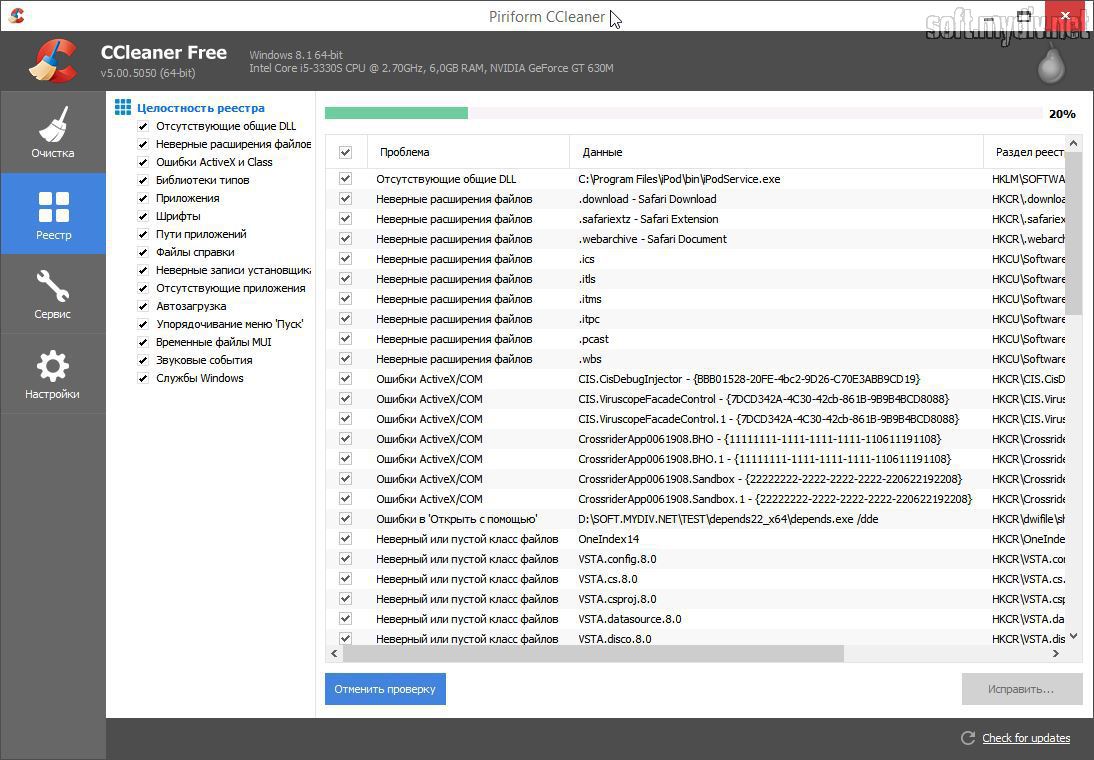This screenshot has width=1094, height=760.
Task: Toggle the Файлы справки checkbox
Action: pos(143,253)
